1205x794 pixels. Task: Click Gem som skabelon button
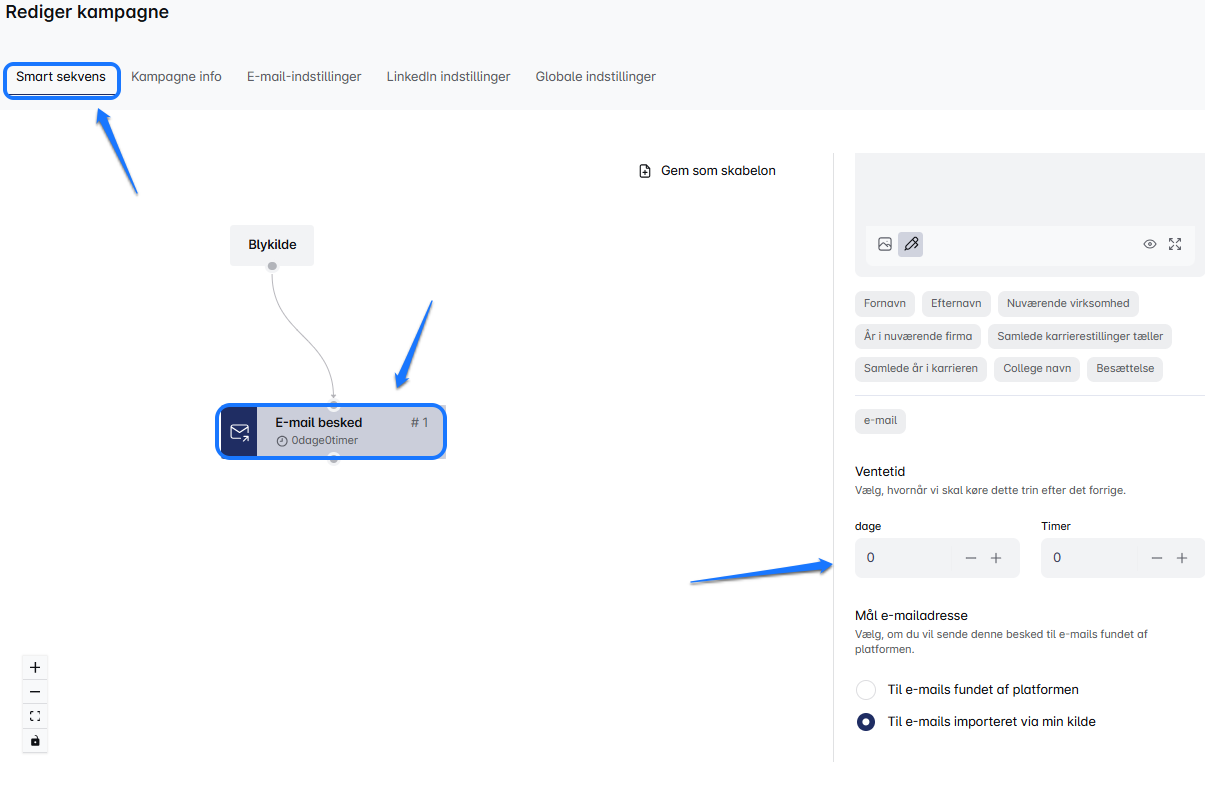point(708,171)
